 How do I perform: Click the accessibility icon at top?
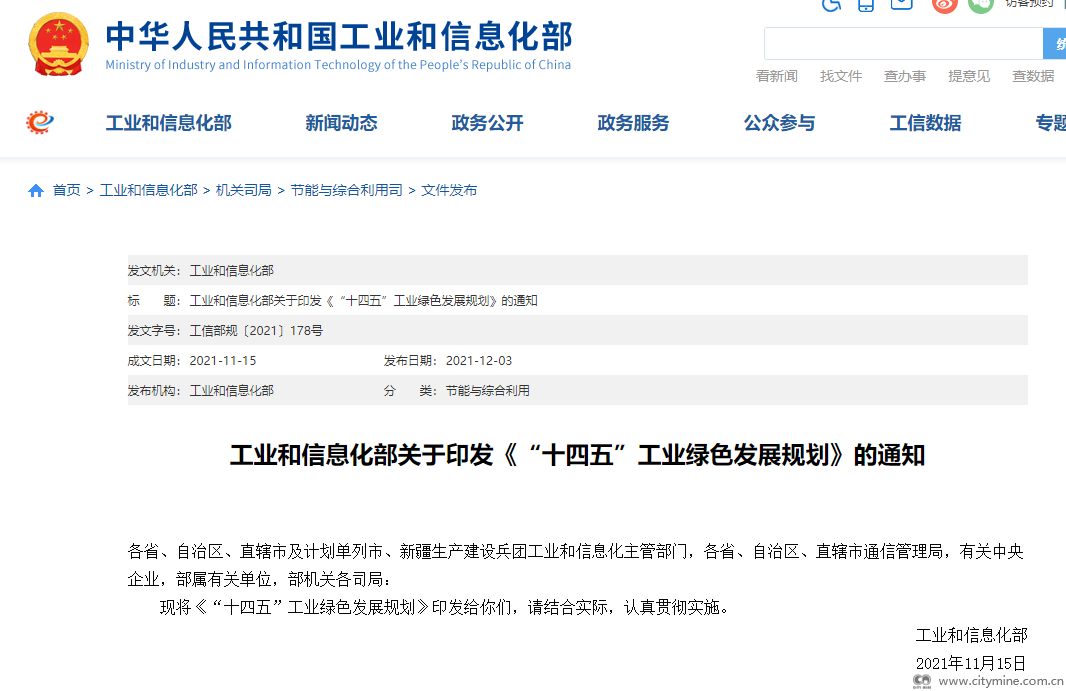click(831, 4)
